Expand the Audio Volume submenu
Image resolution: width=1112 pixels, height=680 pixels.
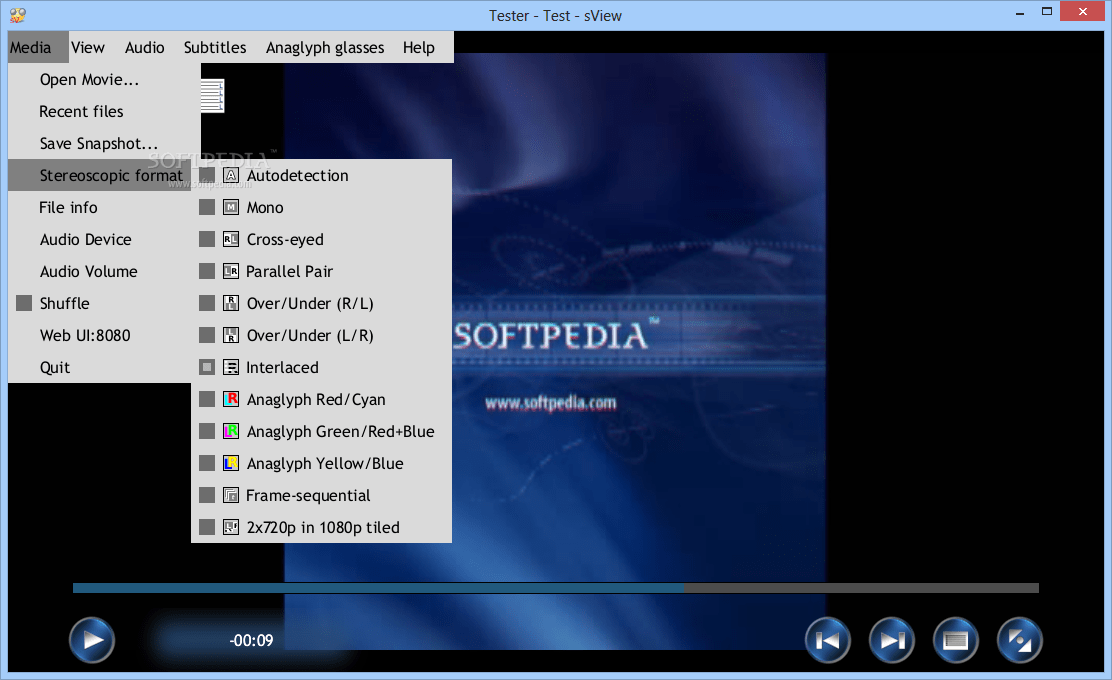100,271
